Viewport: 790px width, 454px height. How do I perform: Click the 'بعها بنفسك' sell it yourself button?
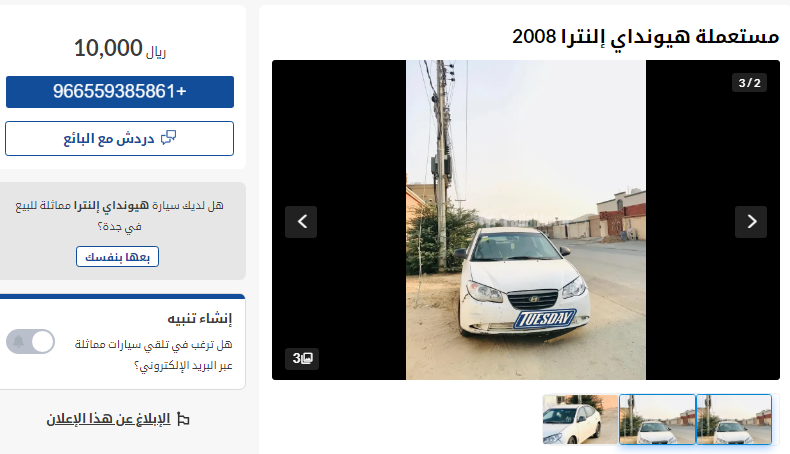pyautogui.click(x=117, y=257)
